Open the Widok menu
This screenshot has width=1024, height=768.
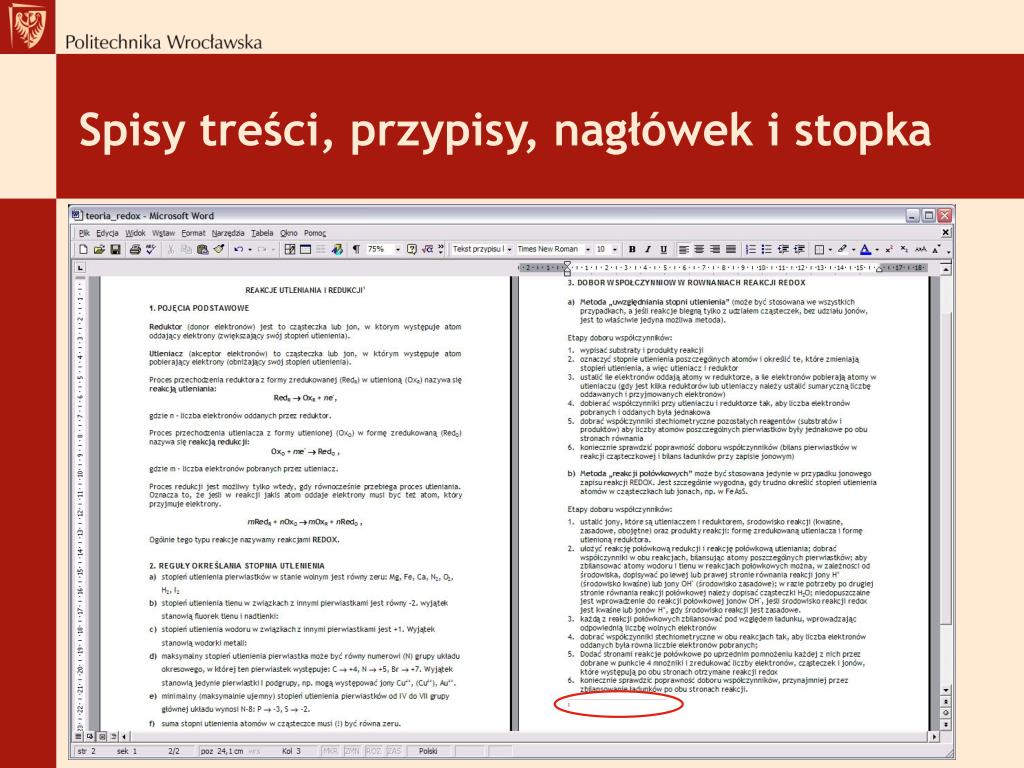(135, 232)
